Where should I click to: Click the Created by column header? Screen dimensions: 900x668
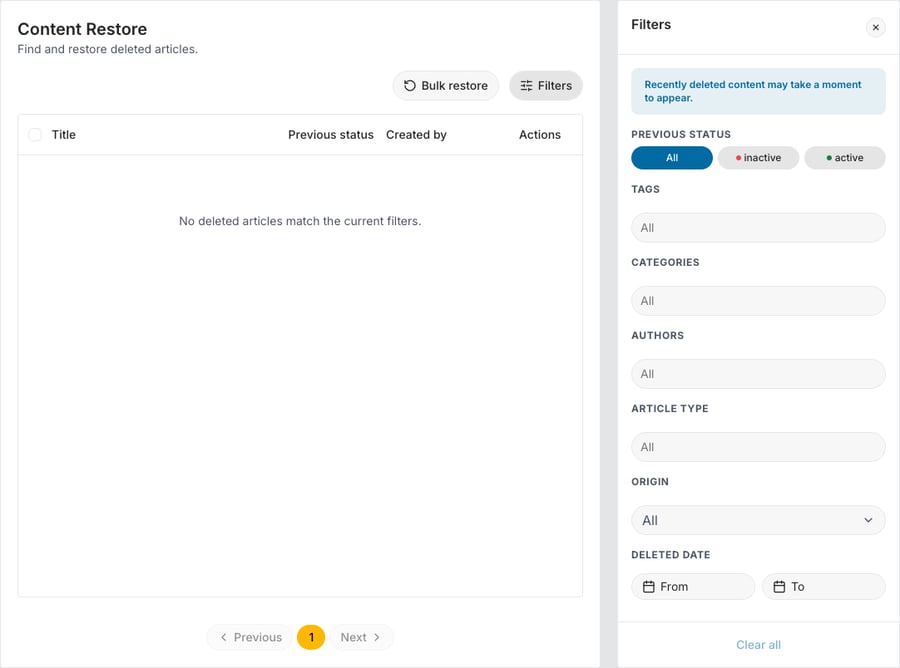[x=416, y=134]
